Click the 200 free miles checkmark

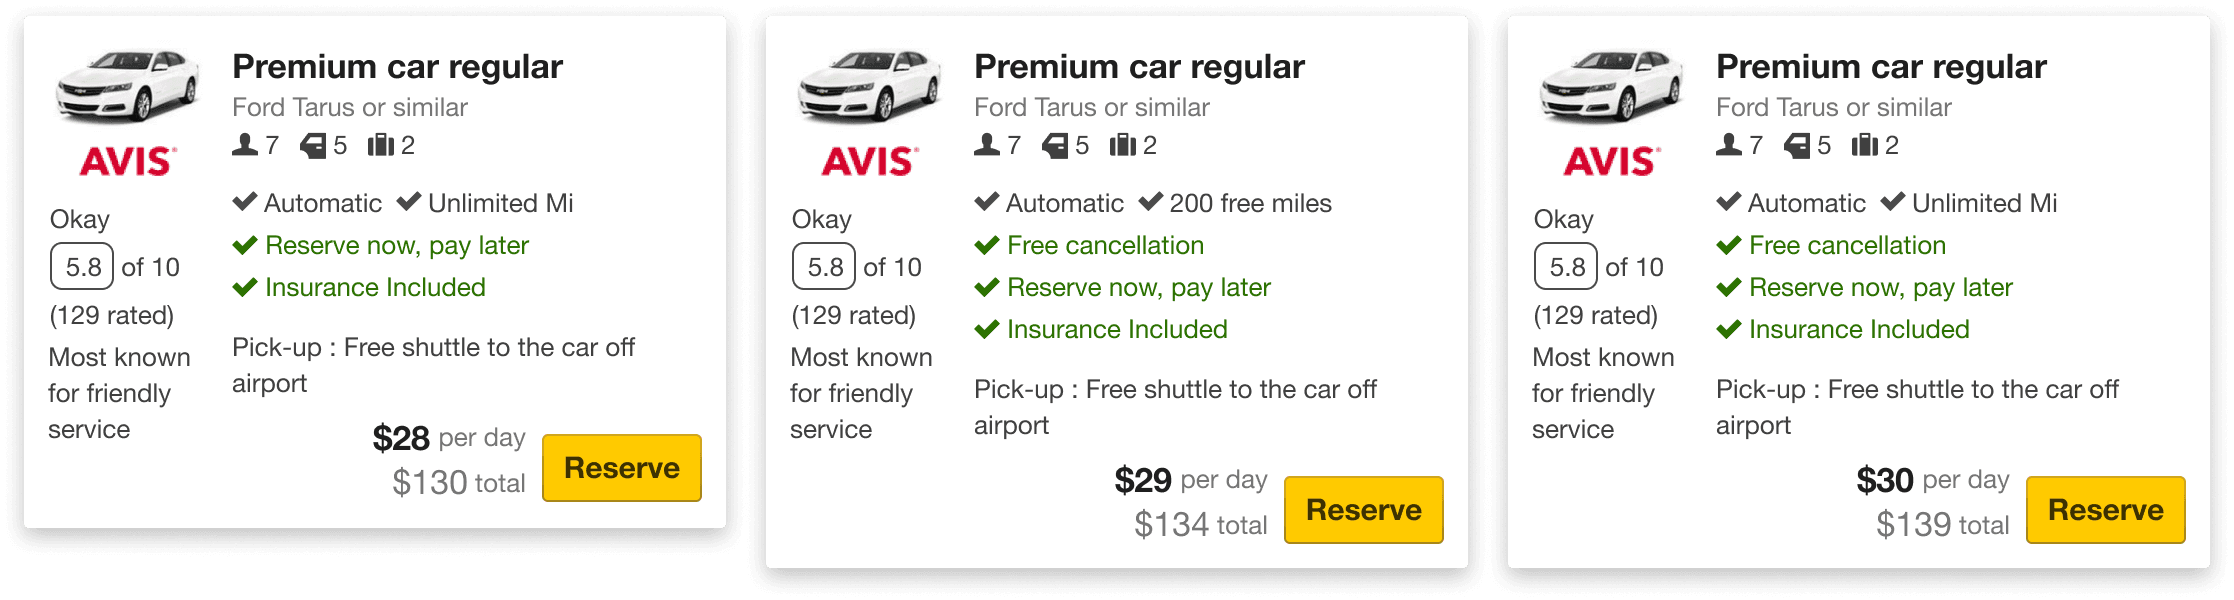click(1151, 202)
